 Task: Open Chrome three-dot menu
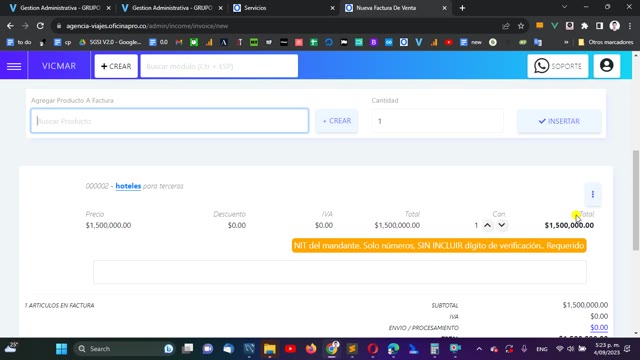630,26
